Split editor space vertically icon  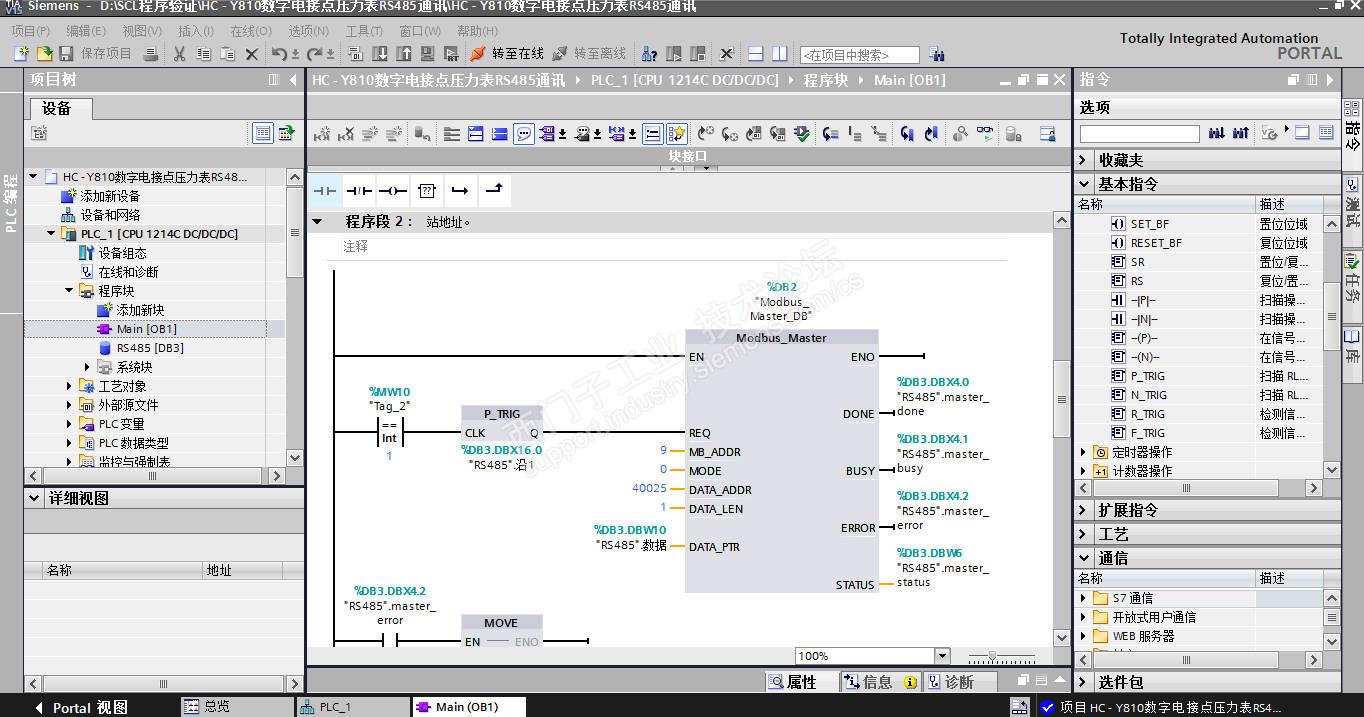pyautogui.click(x=780, y=54)
